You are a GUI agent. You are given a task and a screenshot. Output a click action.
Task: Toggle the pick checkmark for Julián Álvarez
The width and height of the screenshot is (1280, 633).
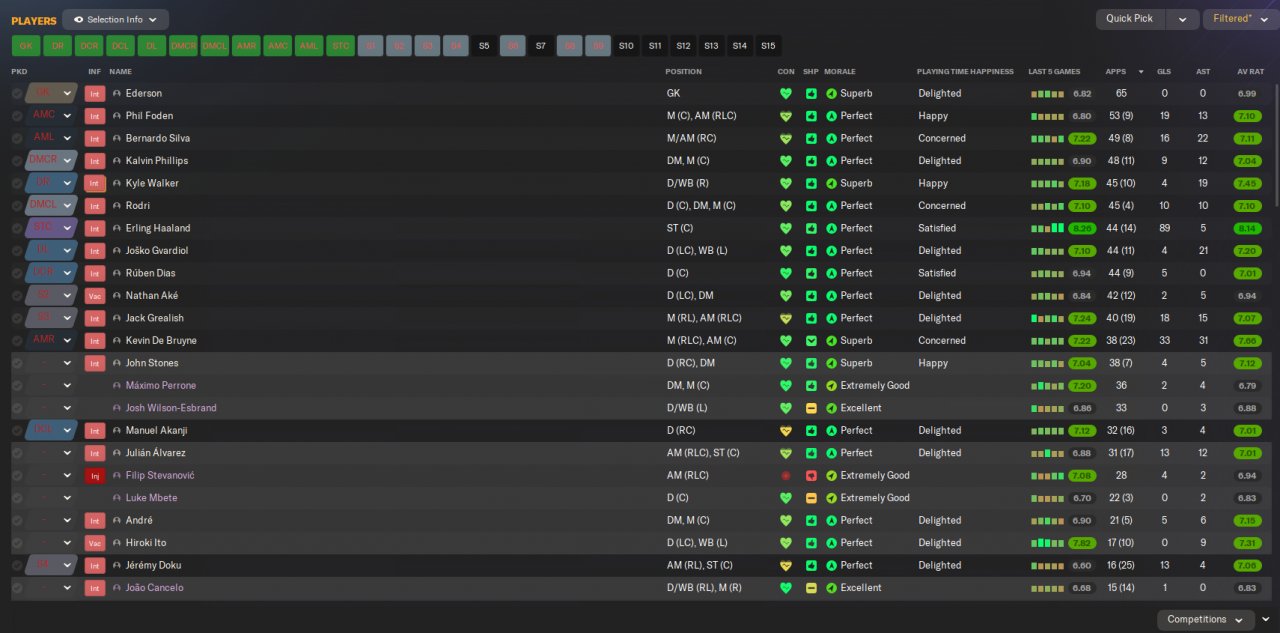pyautogui.click(x=17, y=453)
